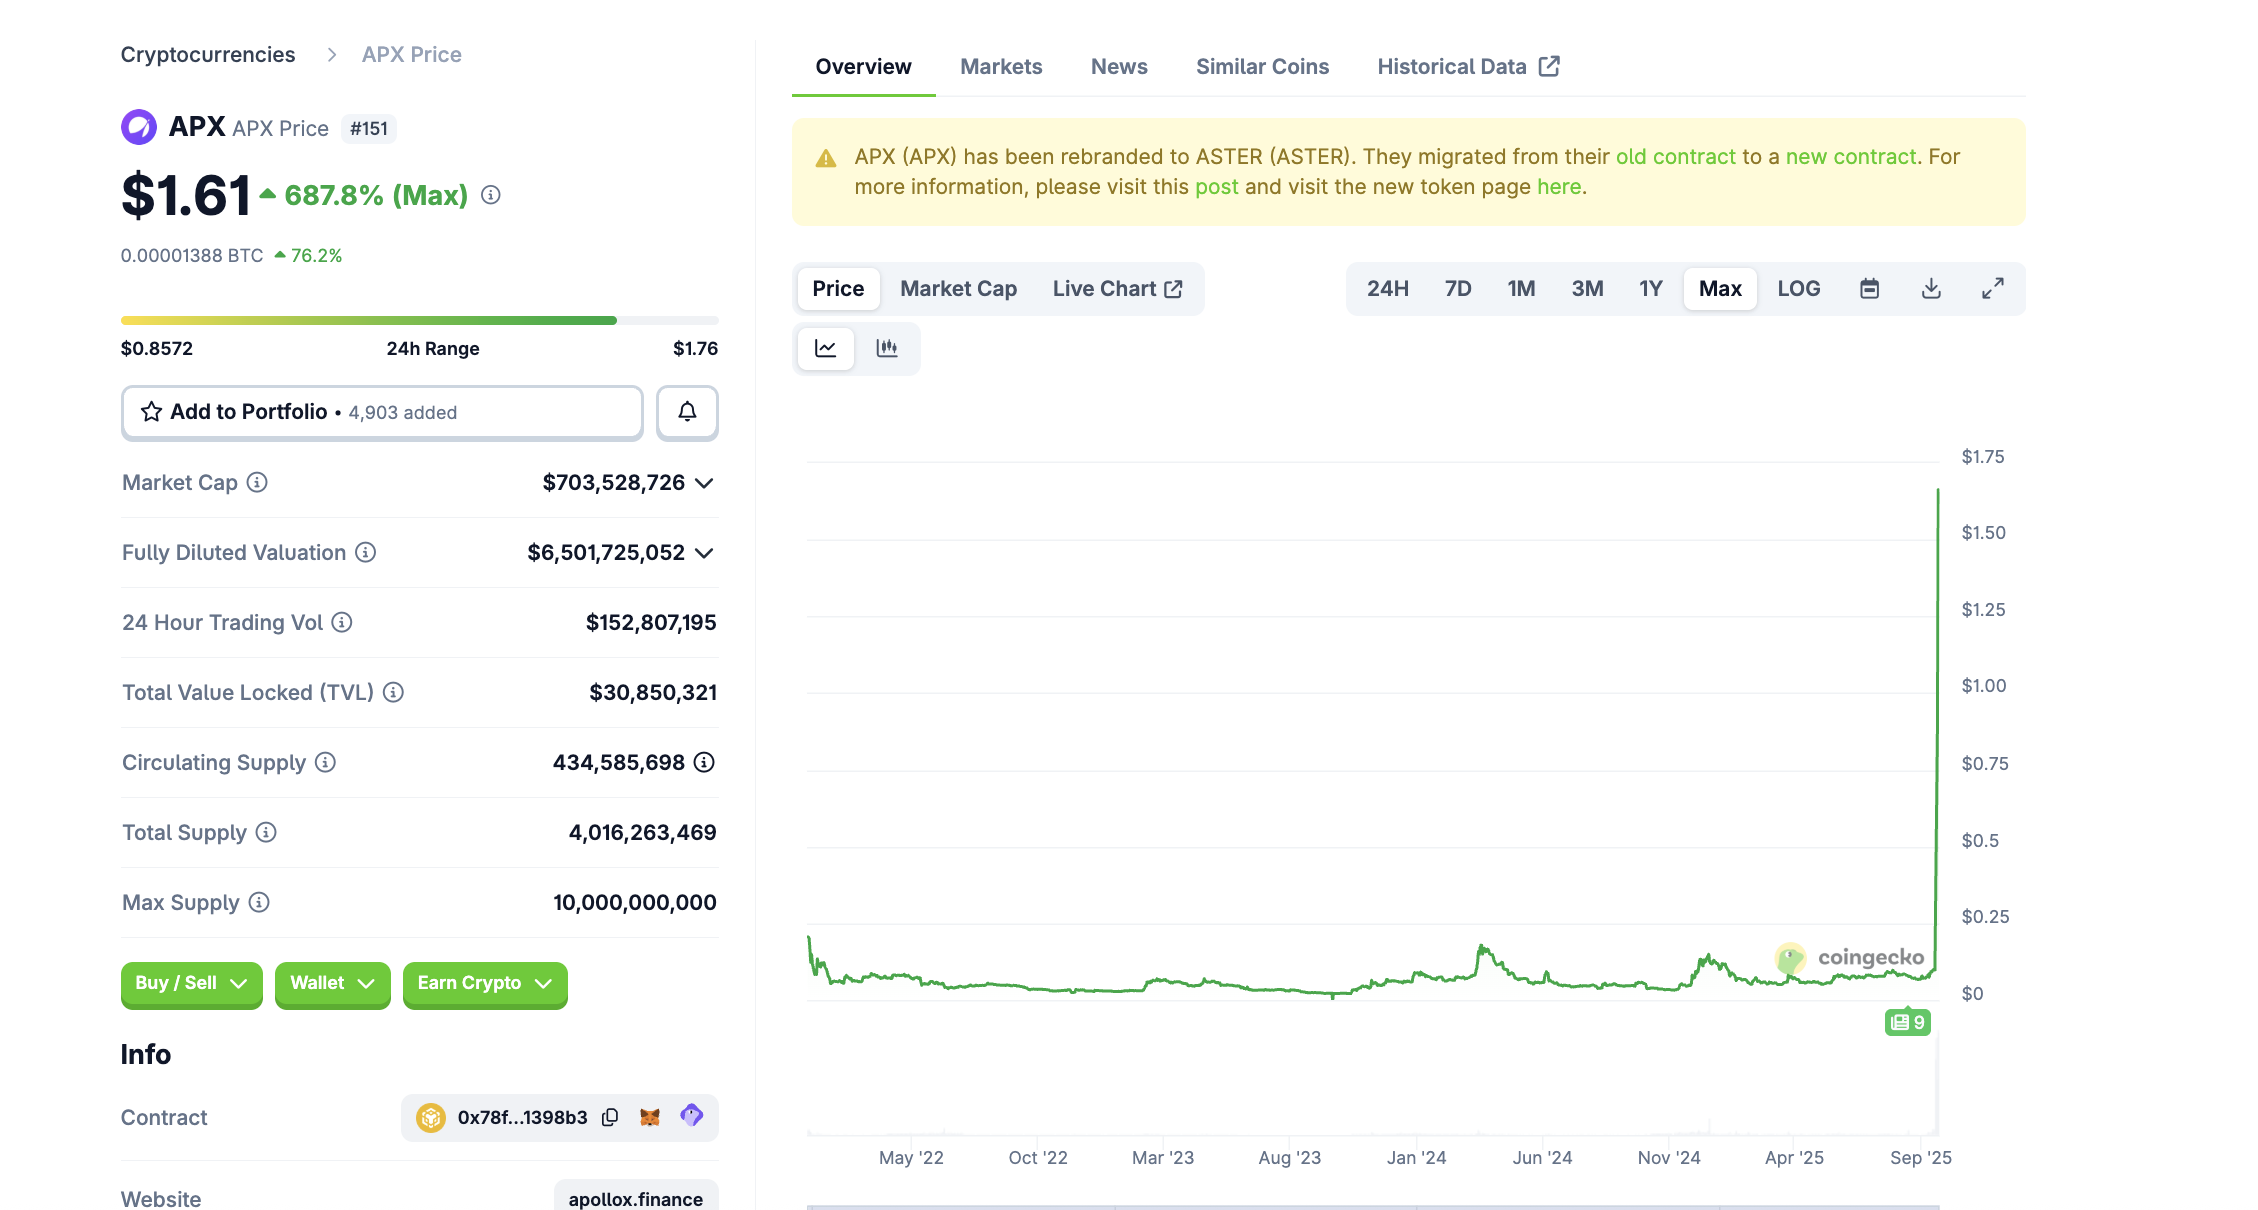2258x1210 pixels.
Task: Open the chart calendar date picker
Action: tap(1869, 289)
